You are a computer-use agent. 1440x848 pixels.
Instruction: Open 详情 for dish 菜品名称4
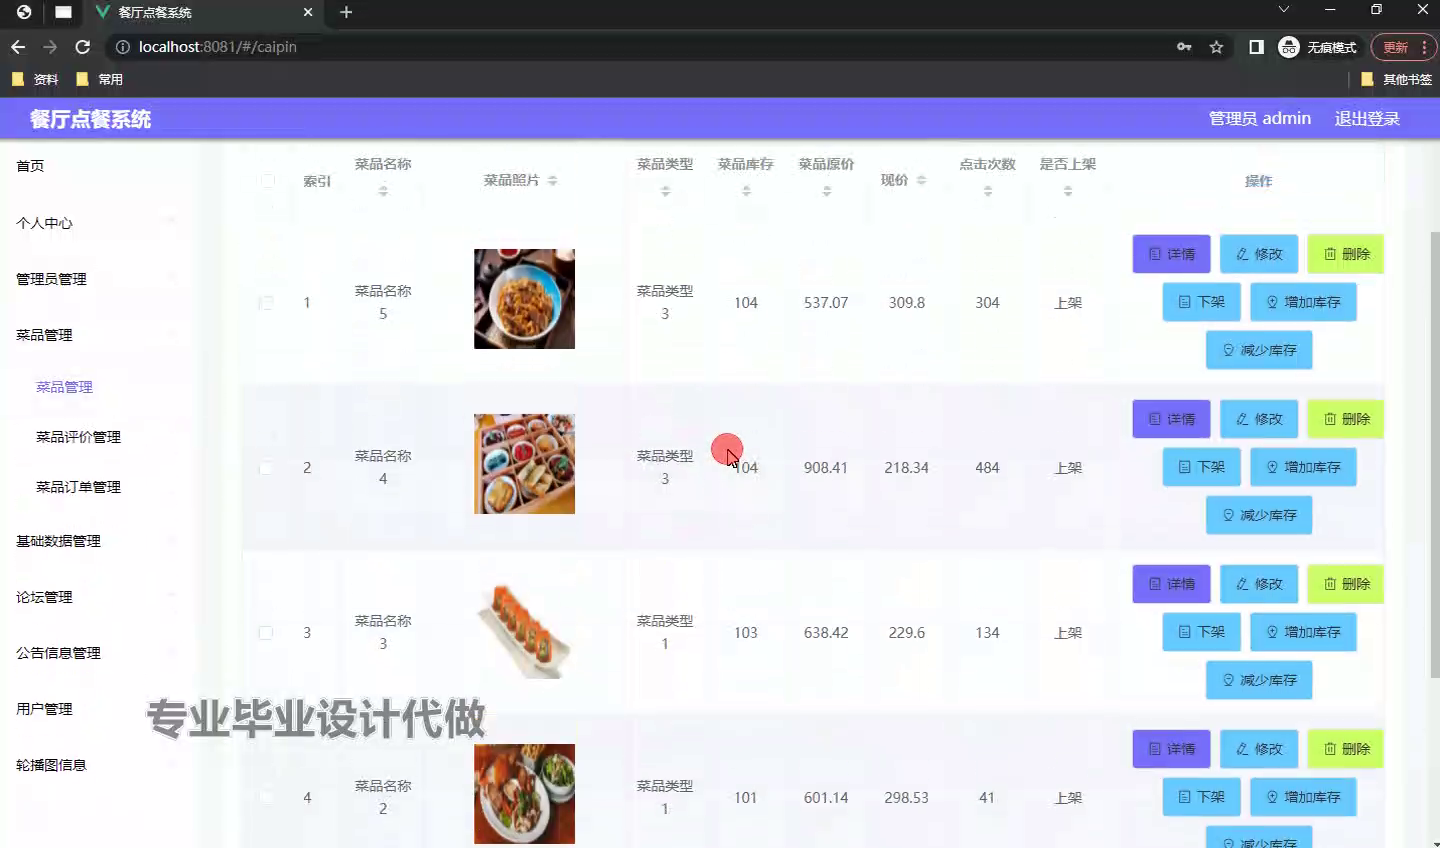[1171, 419]
